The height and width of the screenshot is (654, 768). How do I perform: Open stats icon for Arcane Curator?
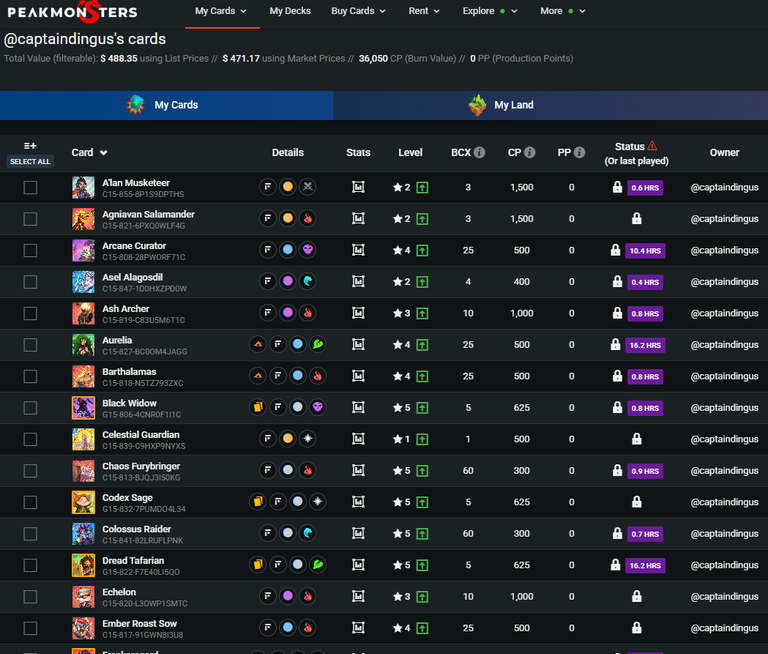click(x=358, y=250)
